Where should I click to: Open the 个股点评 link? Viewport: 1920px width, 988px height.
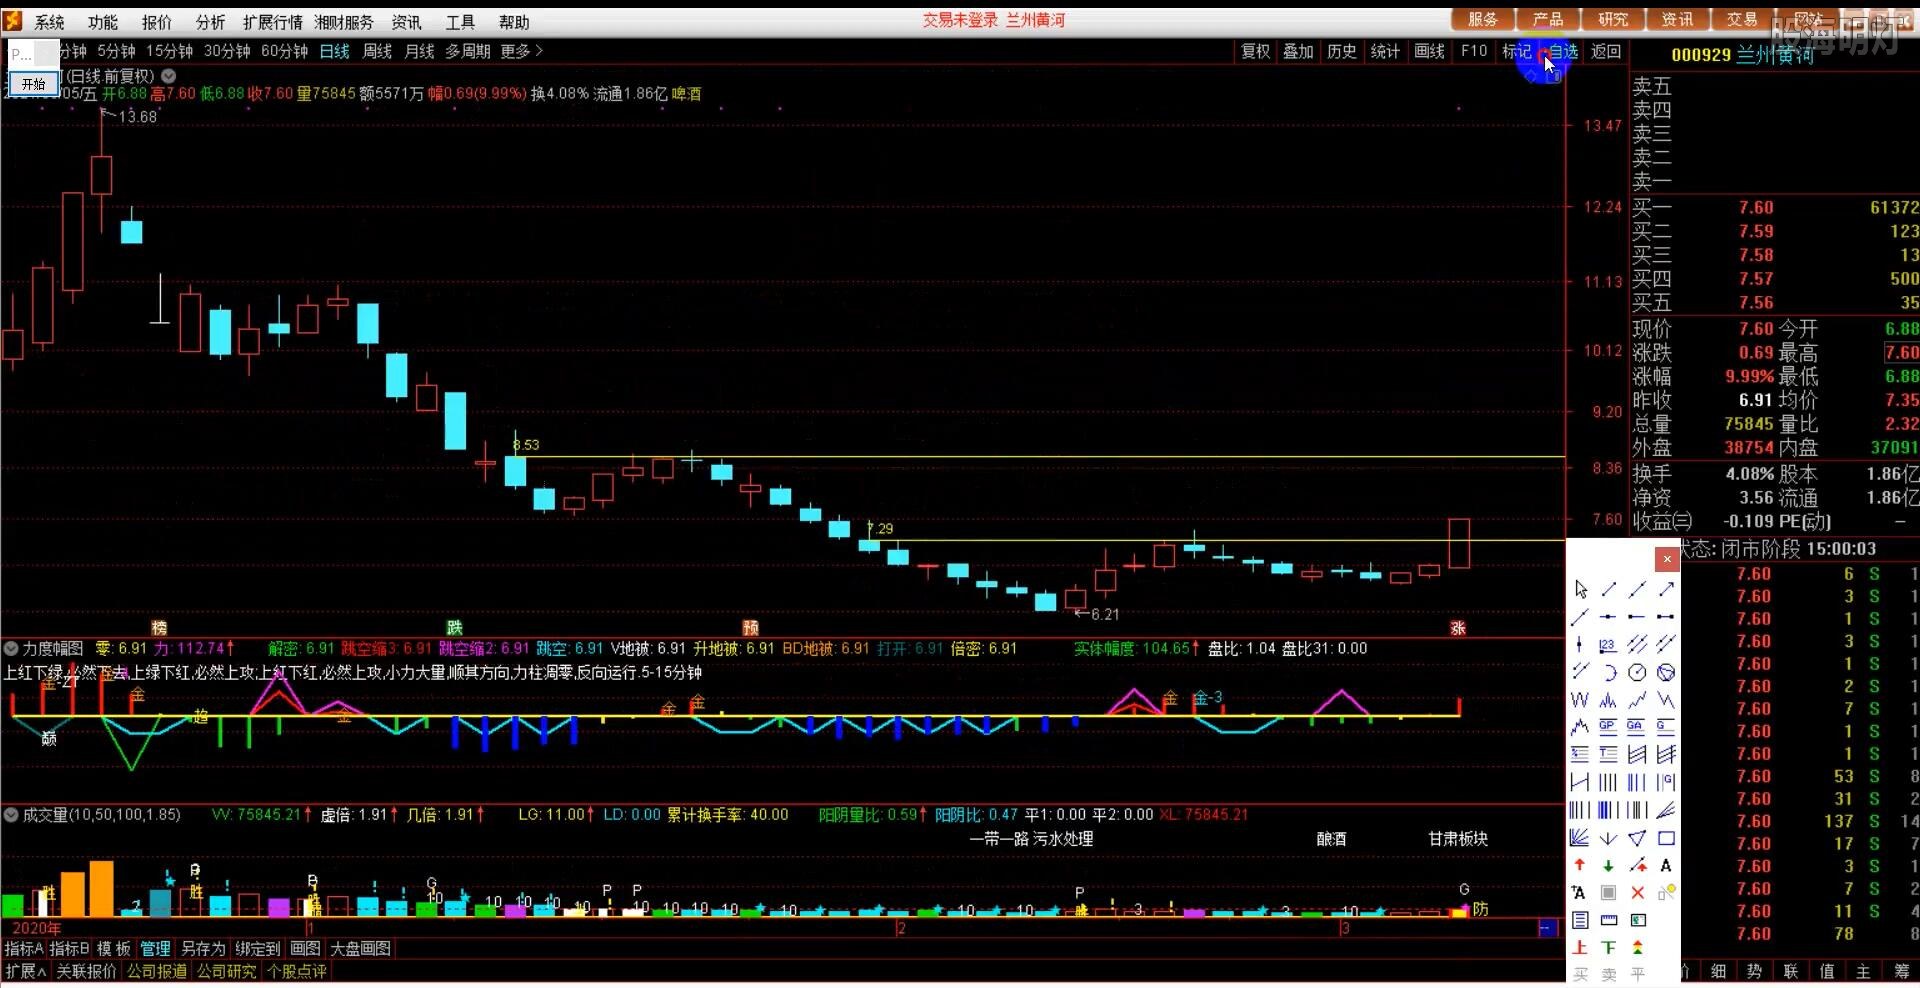[x=297, y=971]
